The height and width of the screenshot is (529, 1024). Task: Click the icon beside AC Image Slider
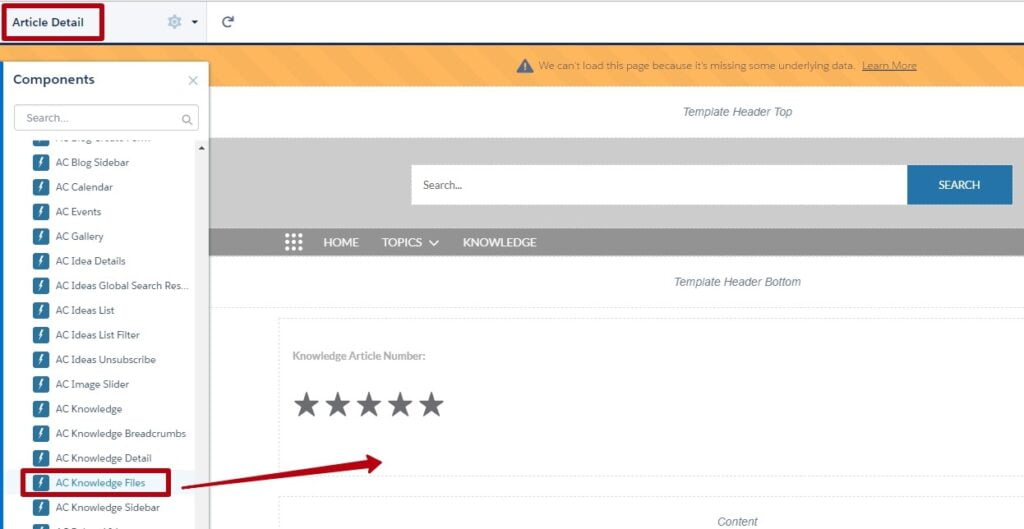41,385
